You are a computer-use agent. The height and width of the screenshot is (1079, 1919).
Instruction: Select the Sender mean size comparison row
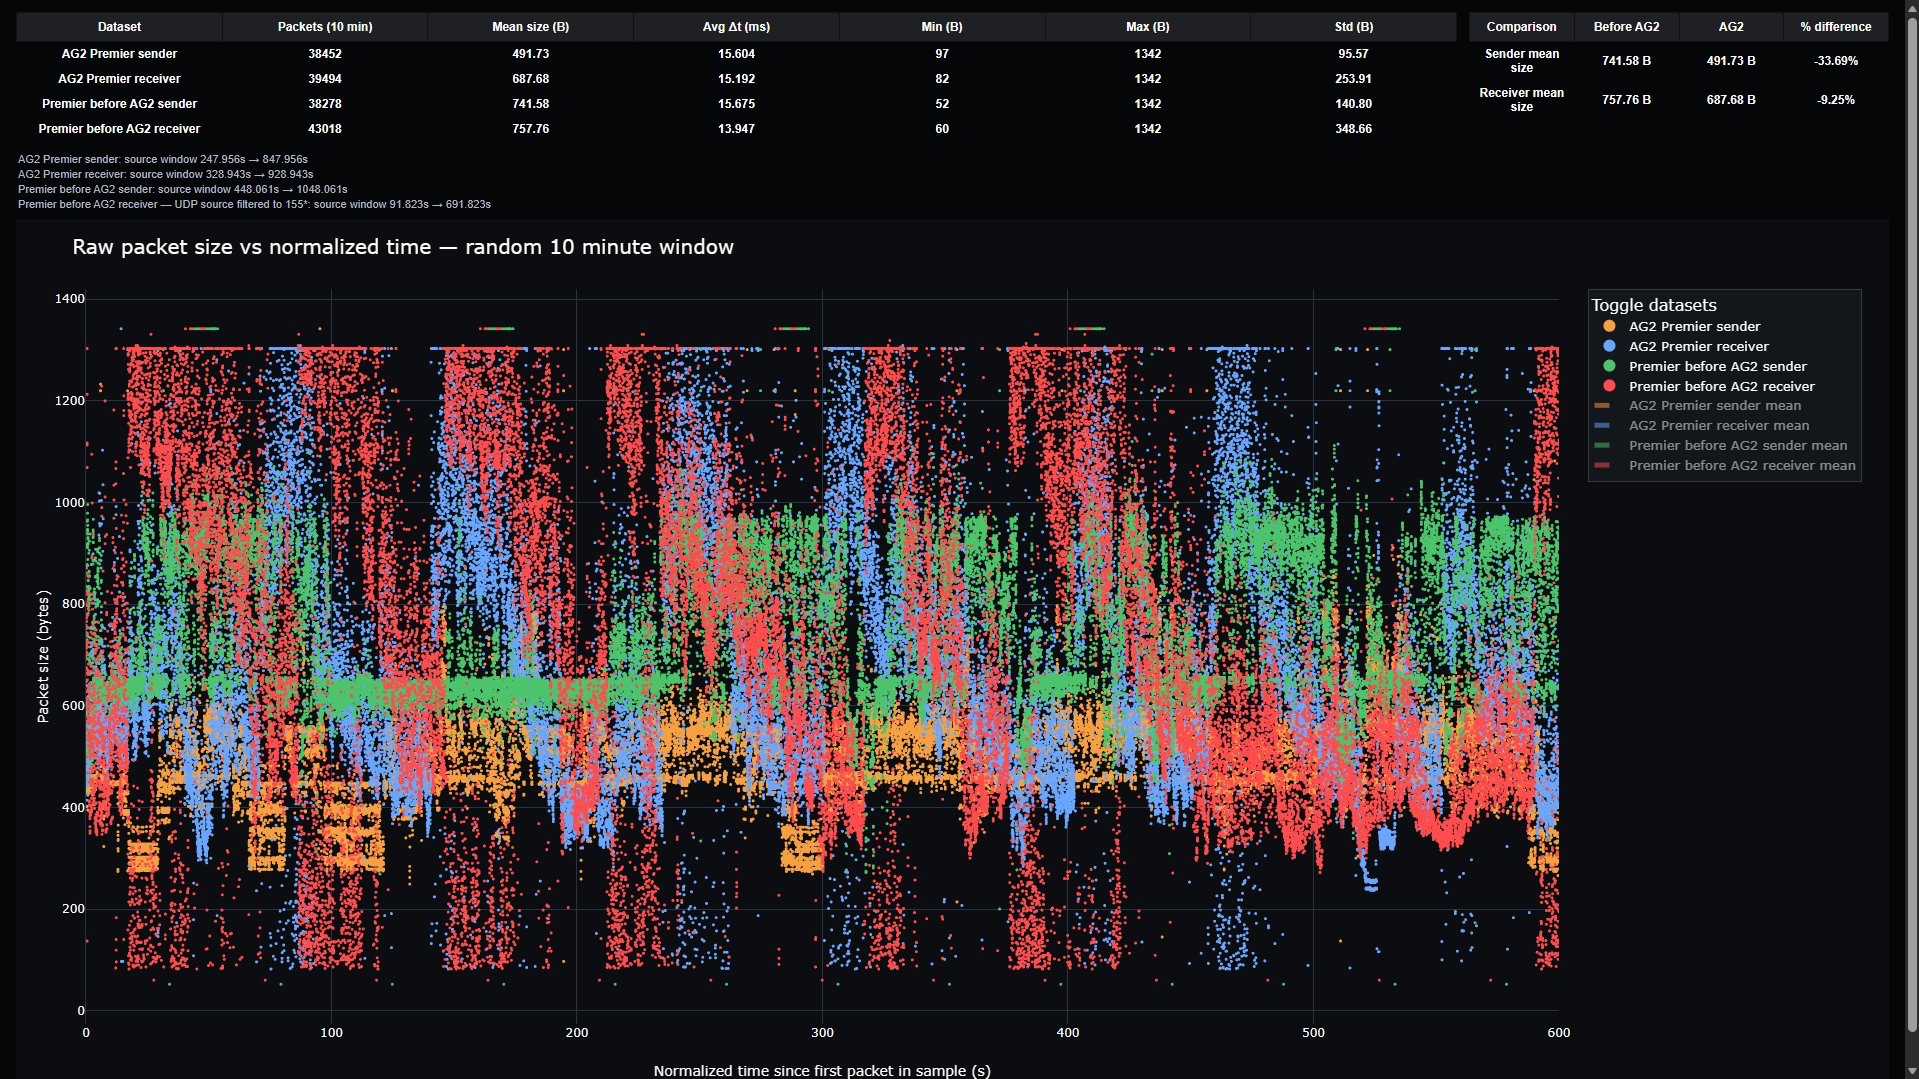(1521, 61)
